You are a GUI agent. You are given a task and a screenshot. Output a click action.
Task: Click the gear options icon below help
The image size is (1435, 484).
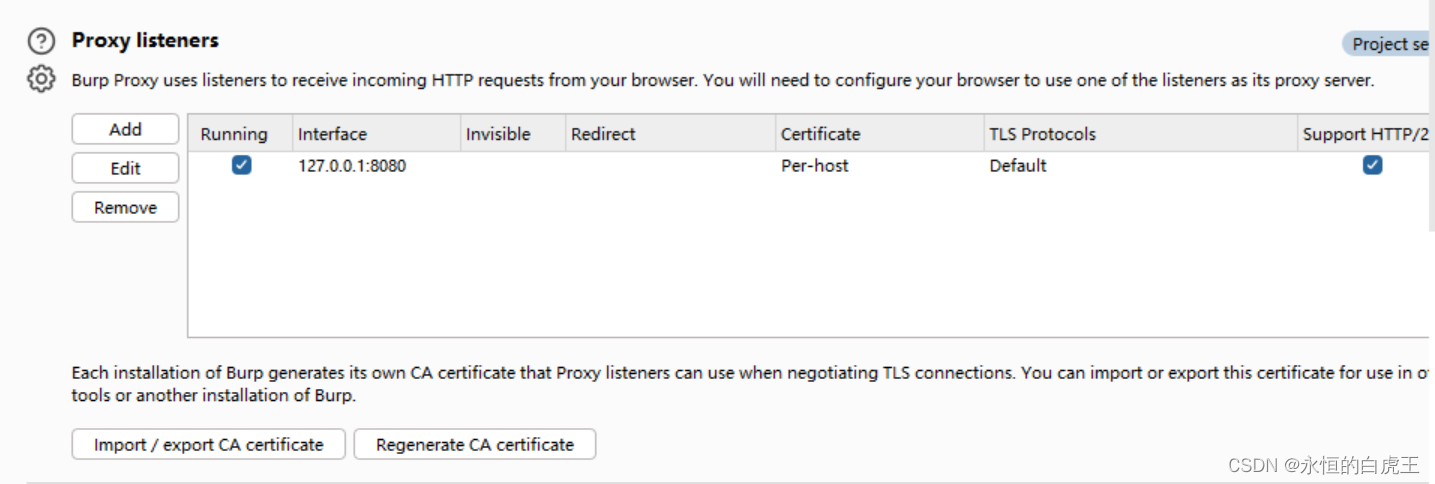coord(41,79)
